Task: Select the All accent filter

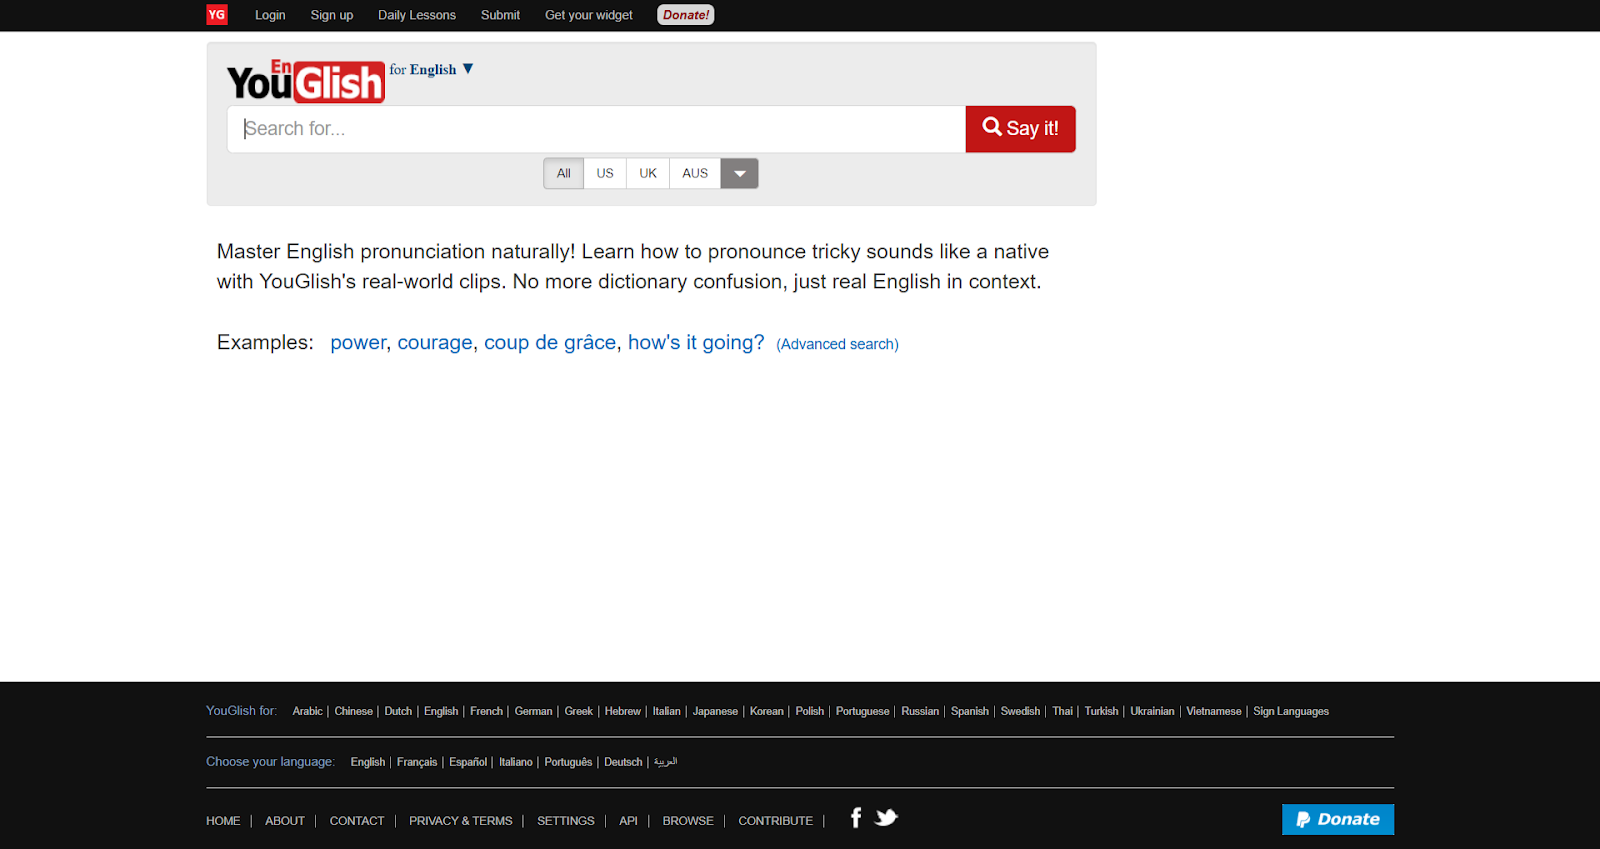Action: tap(564, 173)
